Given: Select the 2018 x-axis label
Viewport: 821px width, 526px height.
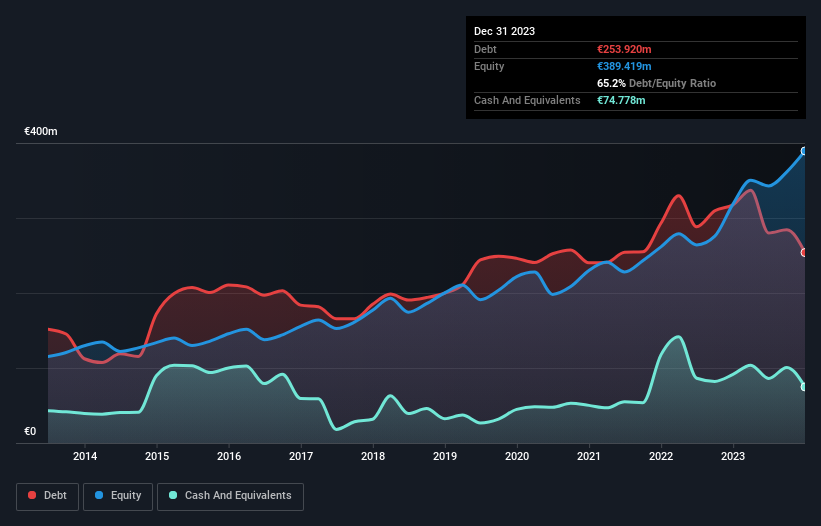Looking at the screenshot, I should tap(373, 456).
